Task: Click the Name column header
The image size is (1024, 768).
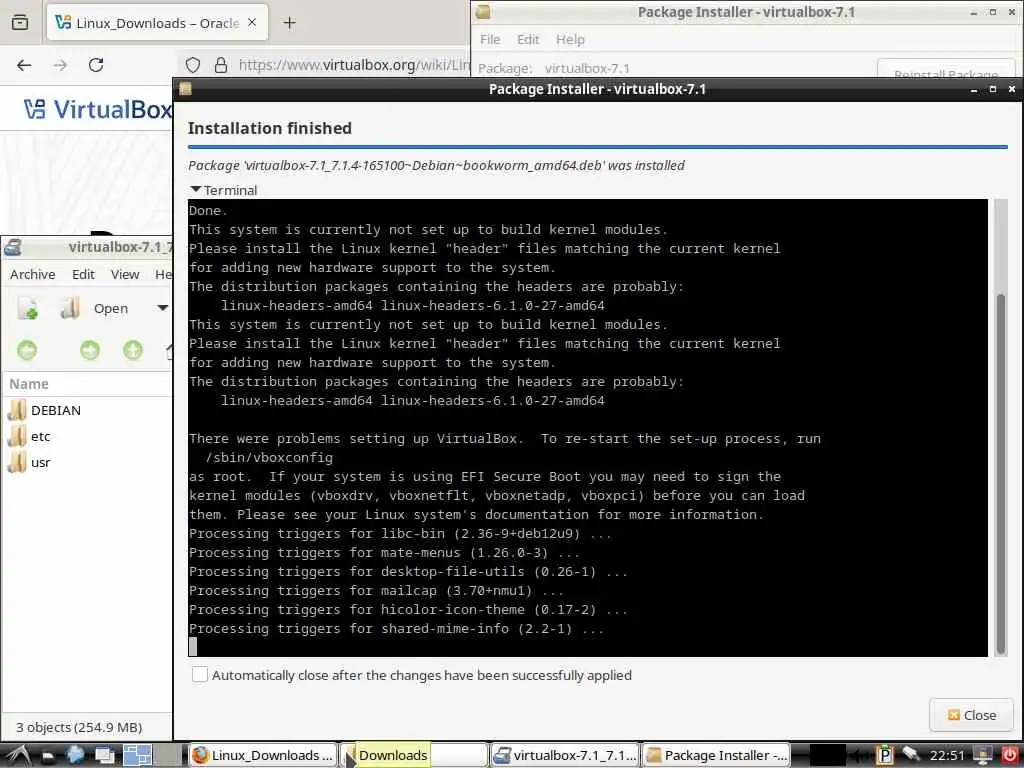Action: point(86,384)
